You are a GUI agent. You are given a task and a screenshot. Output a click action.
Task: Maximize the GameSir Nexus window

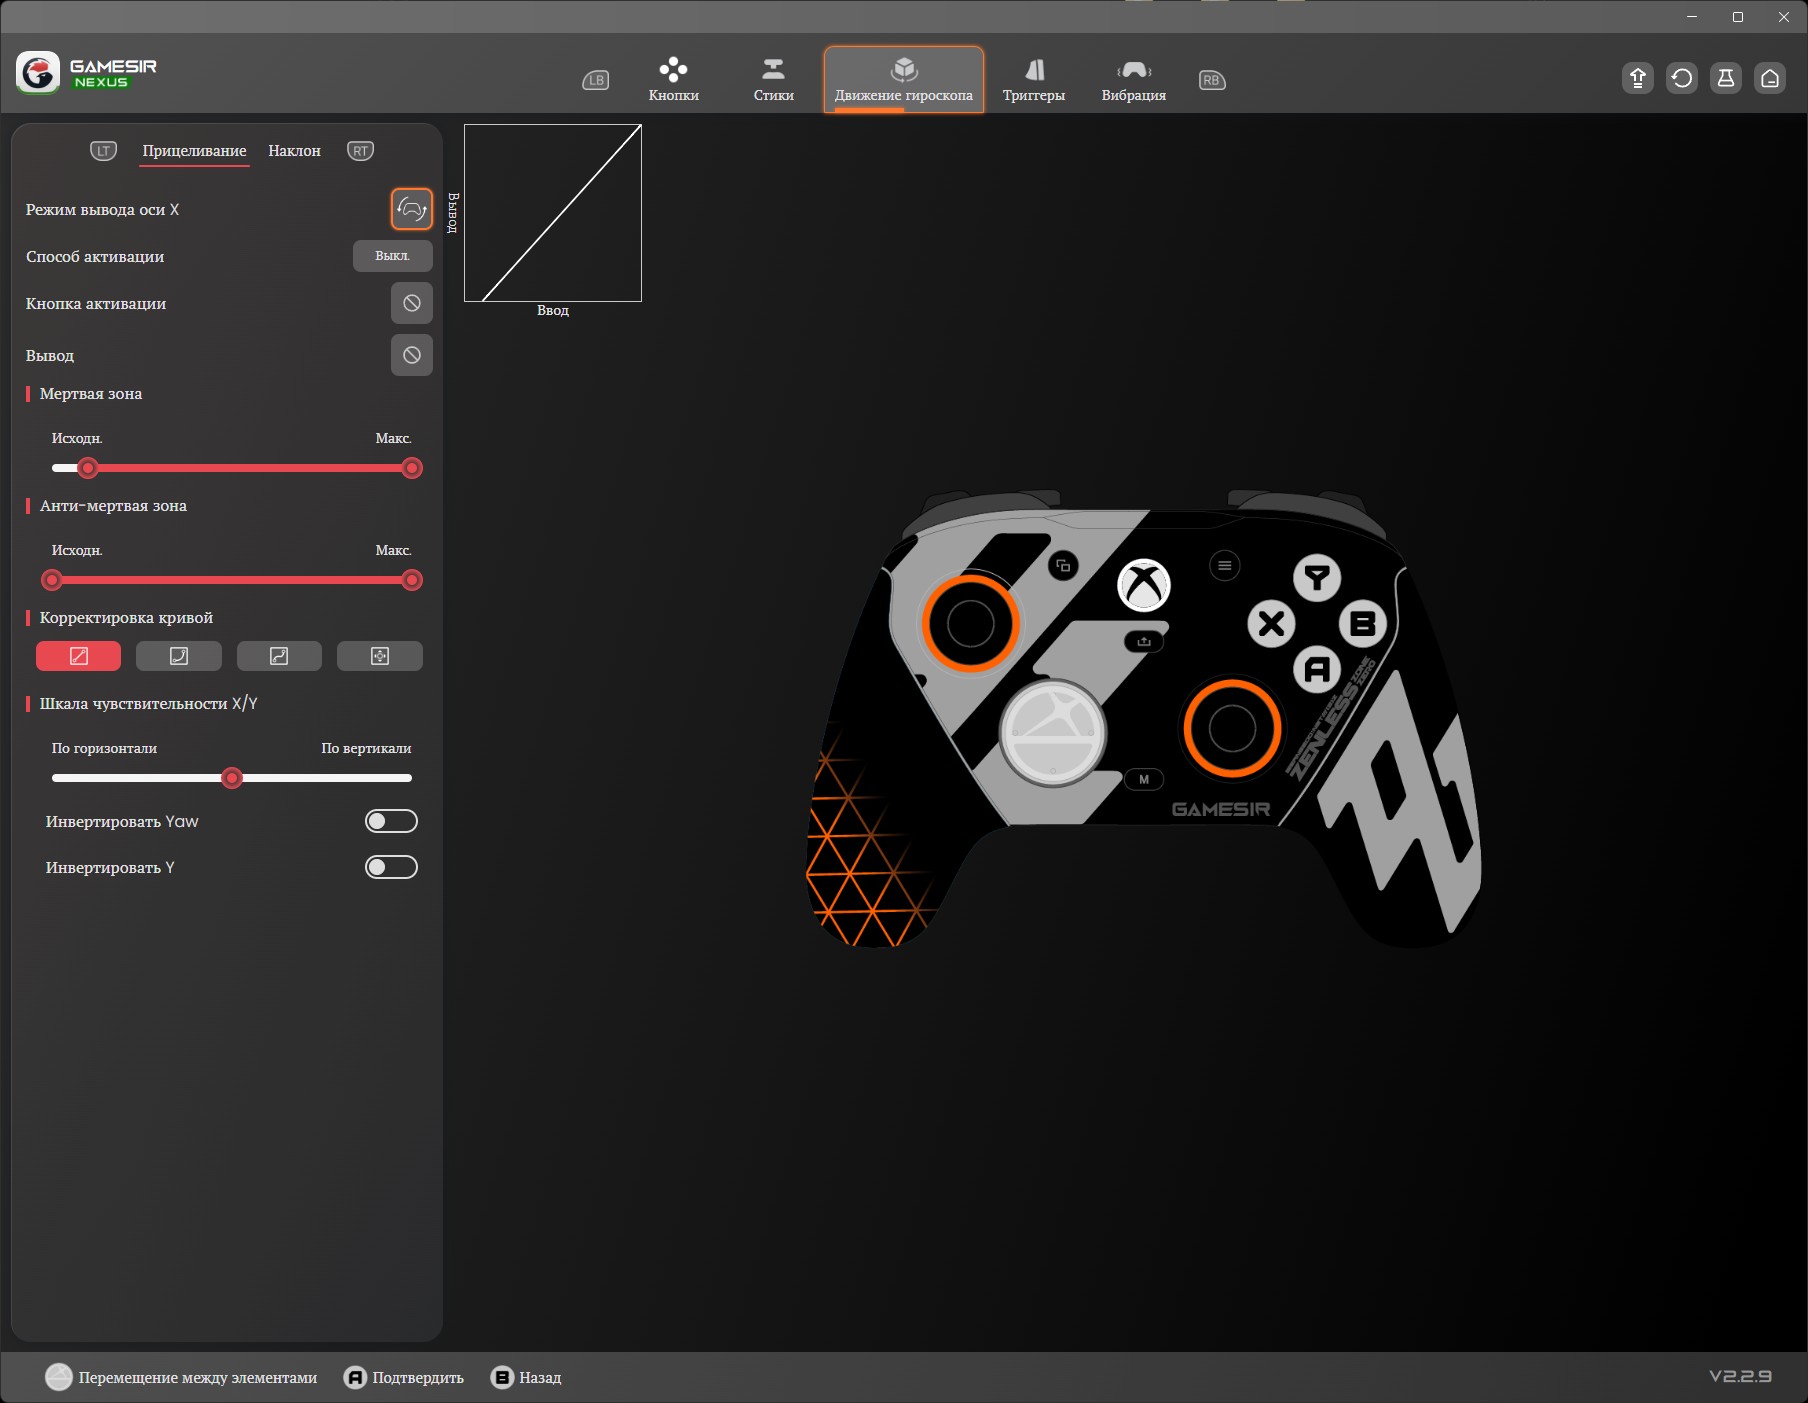pyautogui.click(x=1738, y=17)
